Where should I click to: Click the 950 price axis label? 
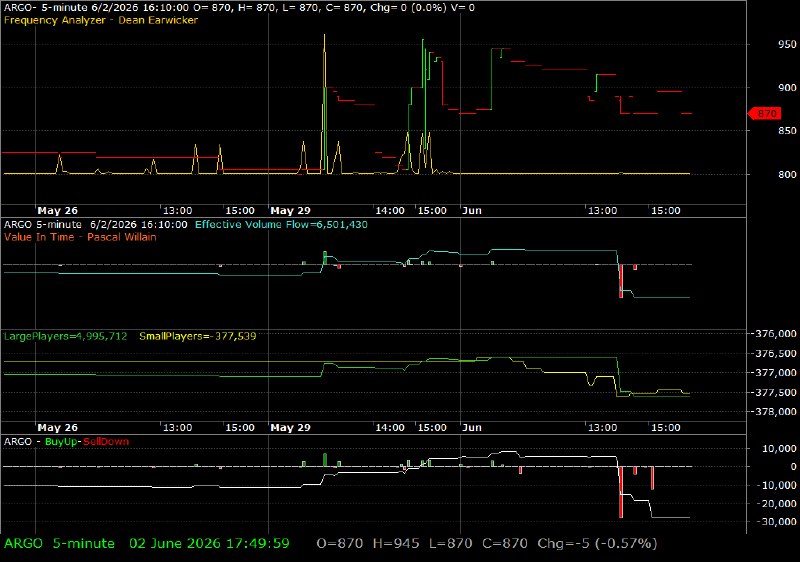point(787,44)
